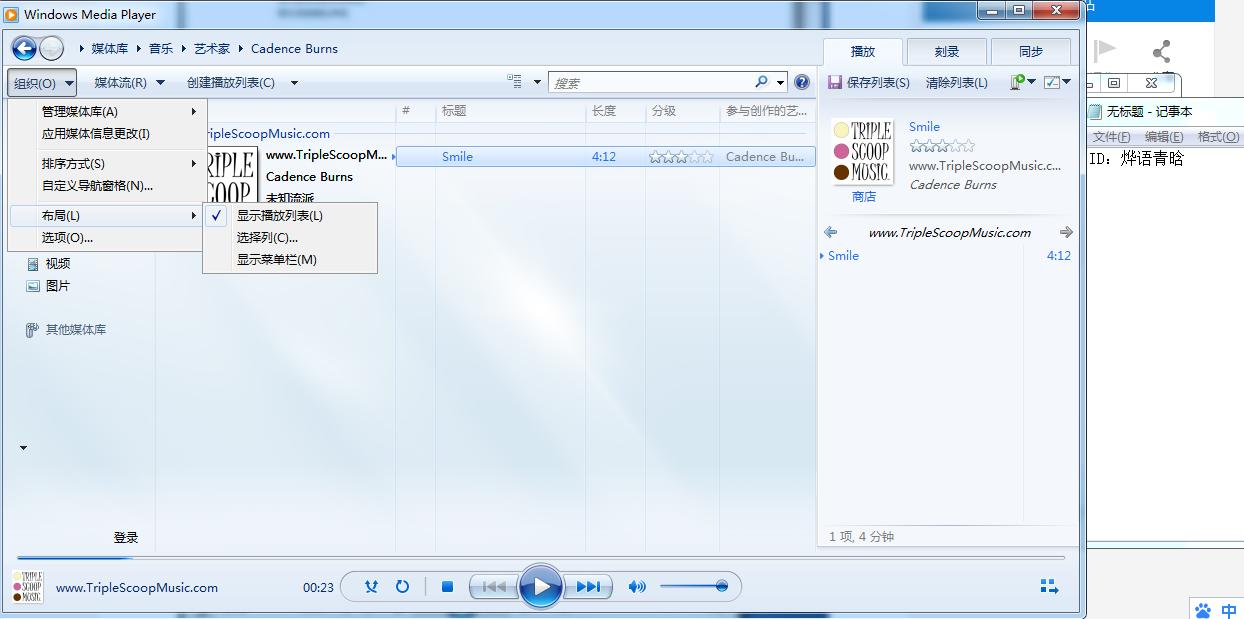Open the Layout submenu item
This screenshot has width=1244, height=619.
[x=107, y=216]
